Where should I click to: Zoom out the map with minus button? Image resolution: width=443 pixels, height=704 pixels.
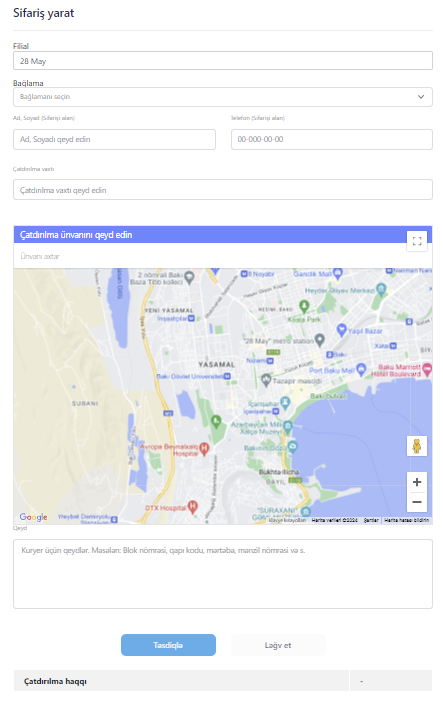pos(417,502)
